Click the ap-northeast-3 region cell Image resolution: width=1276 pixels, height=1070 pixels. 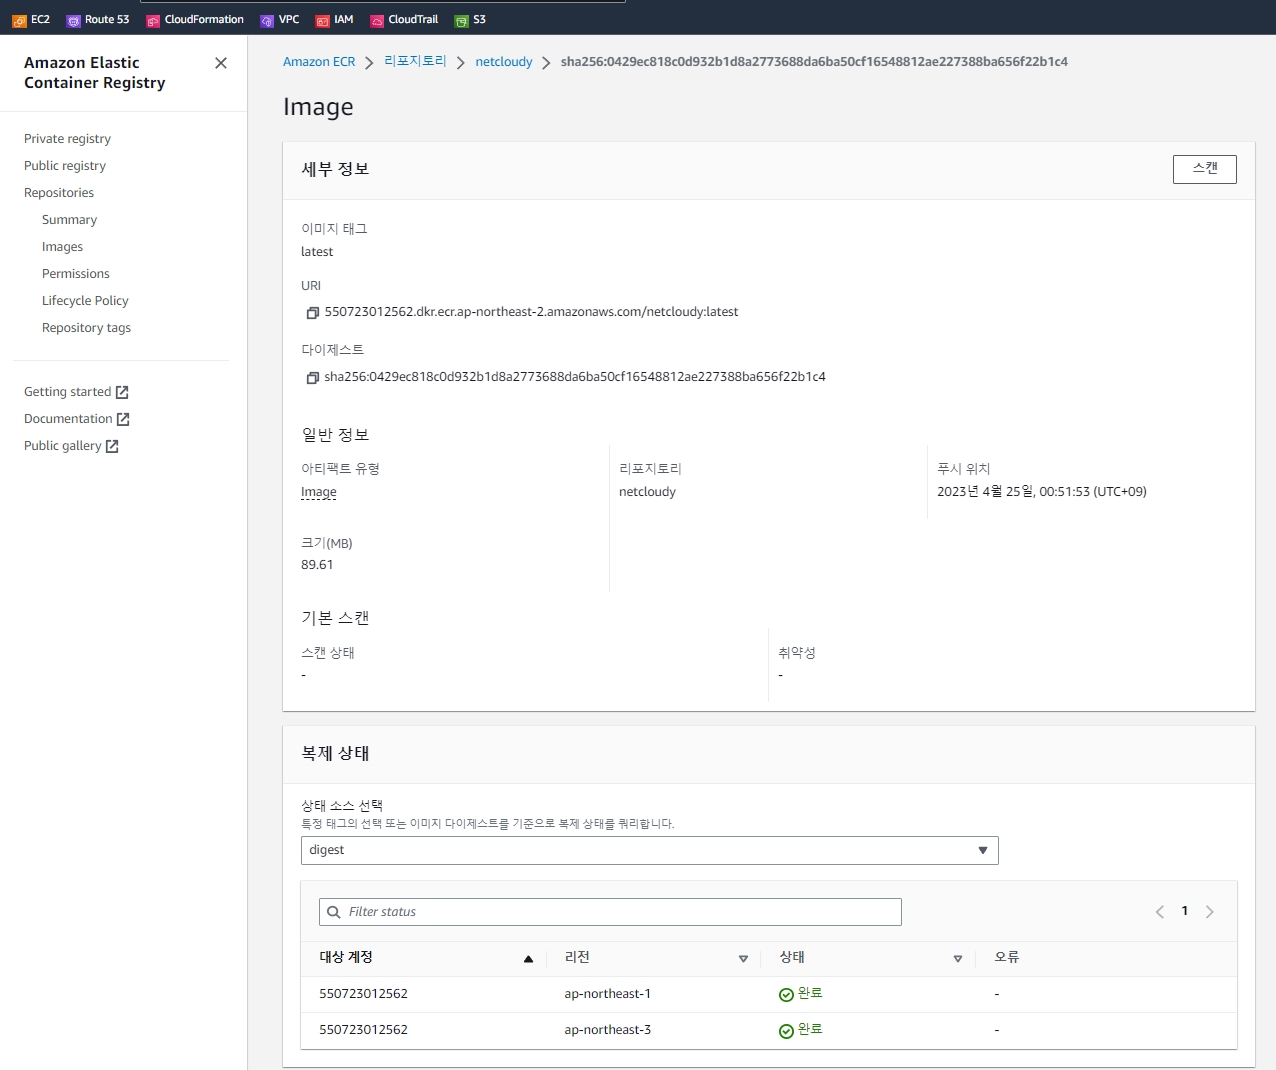coord(607,1030)
